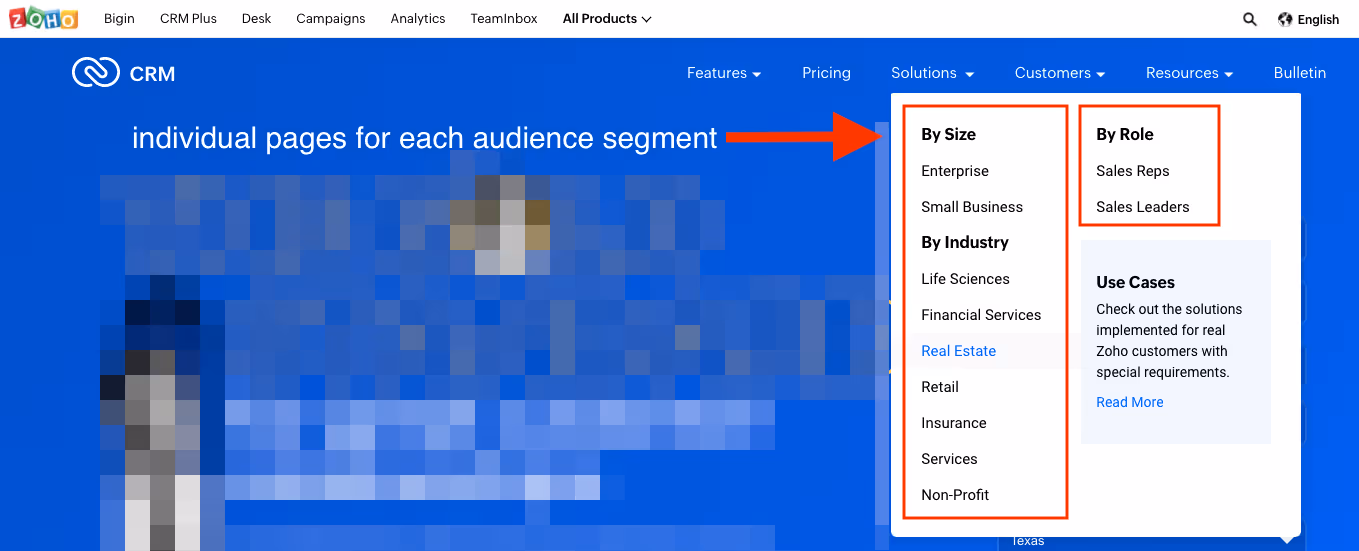Choose Financial Services industry
This screenshot has height=551, width=1359.
click(981, 315)
